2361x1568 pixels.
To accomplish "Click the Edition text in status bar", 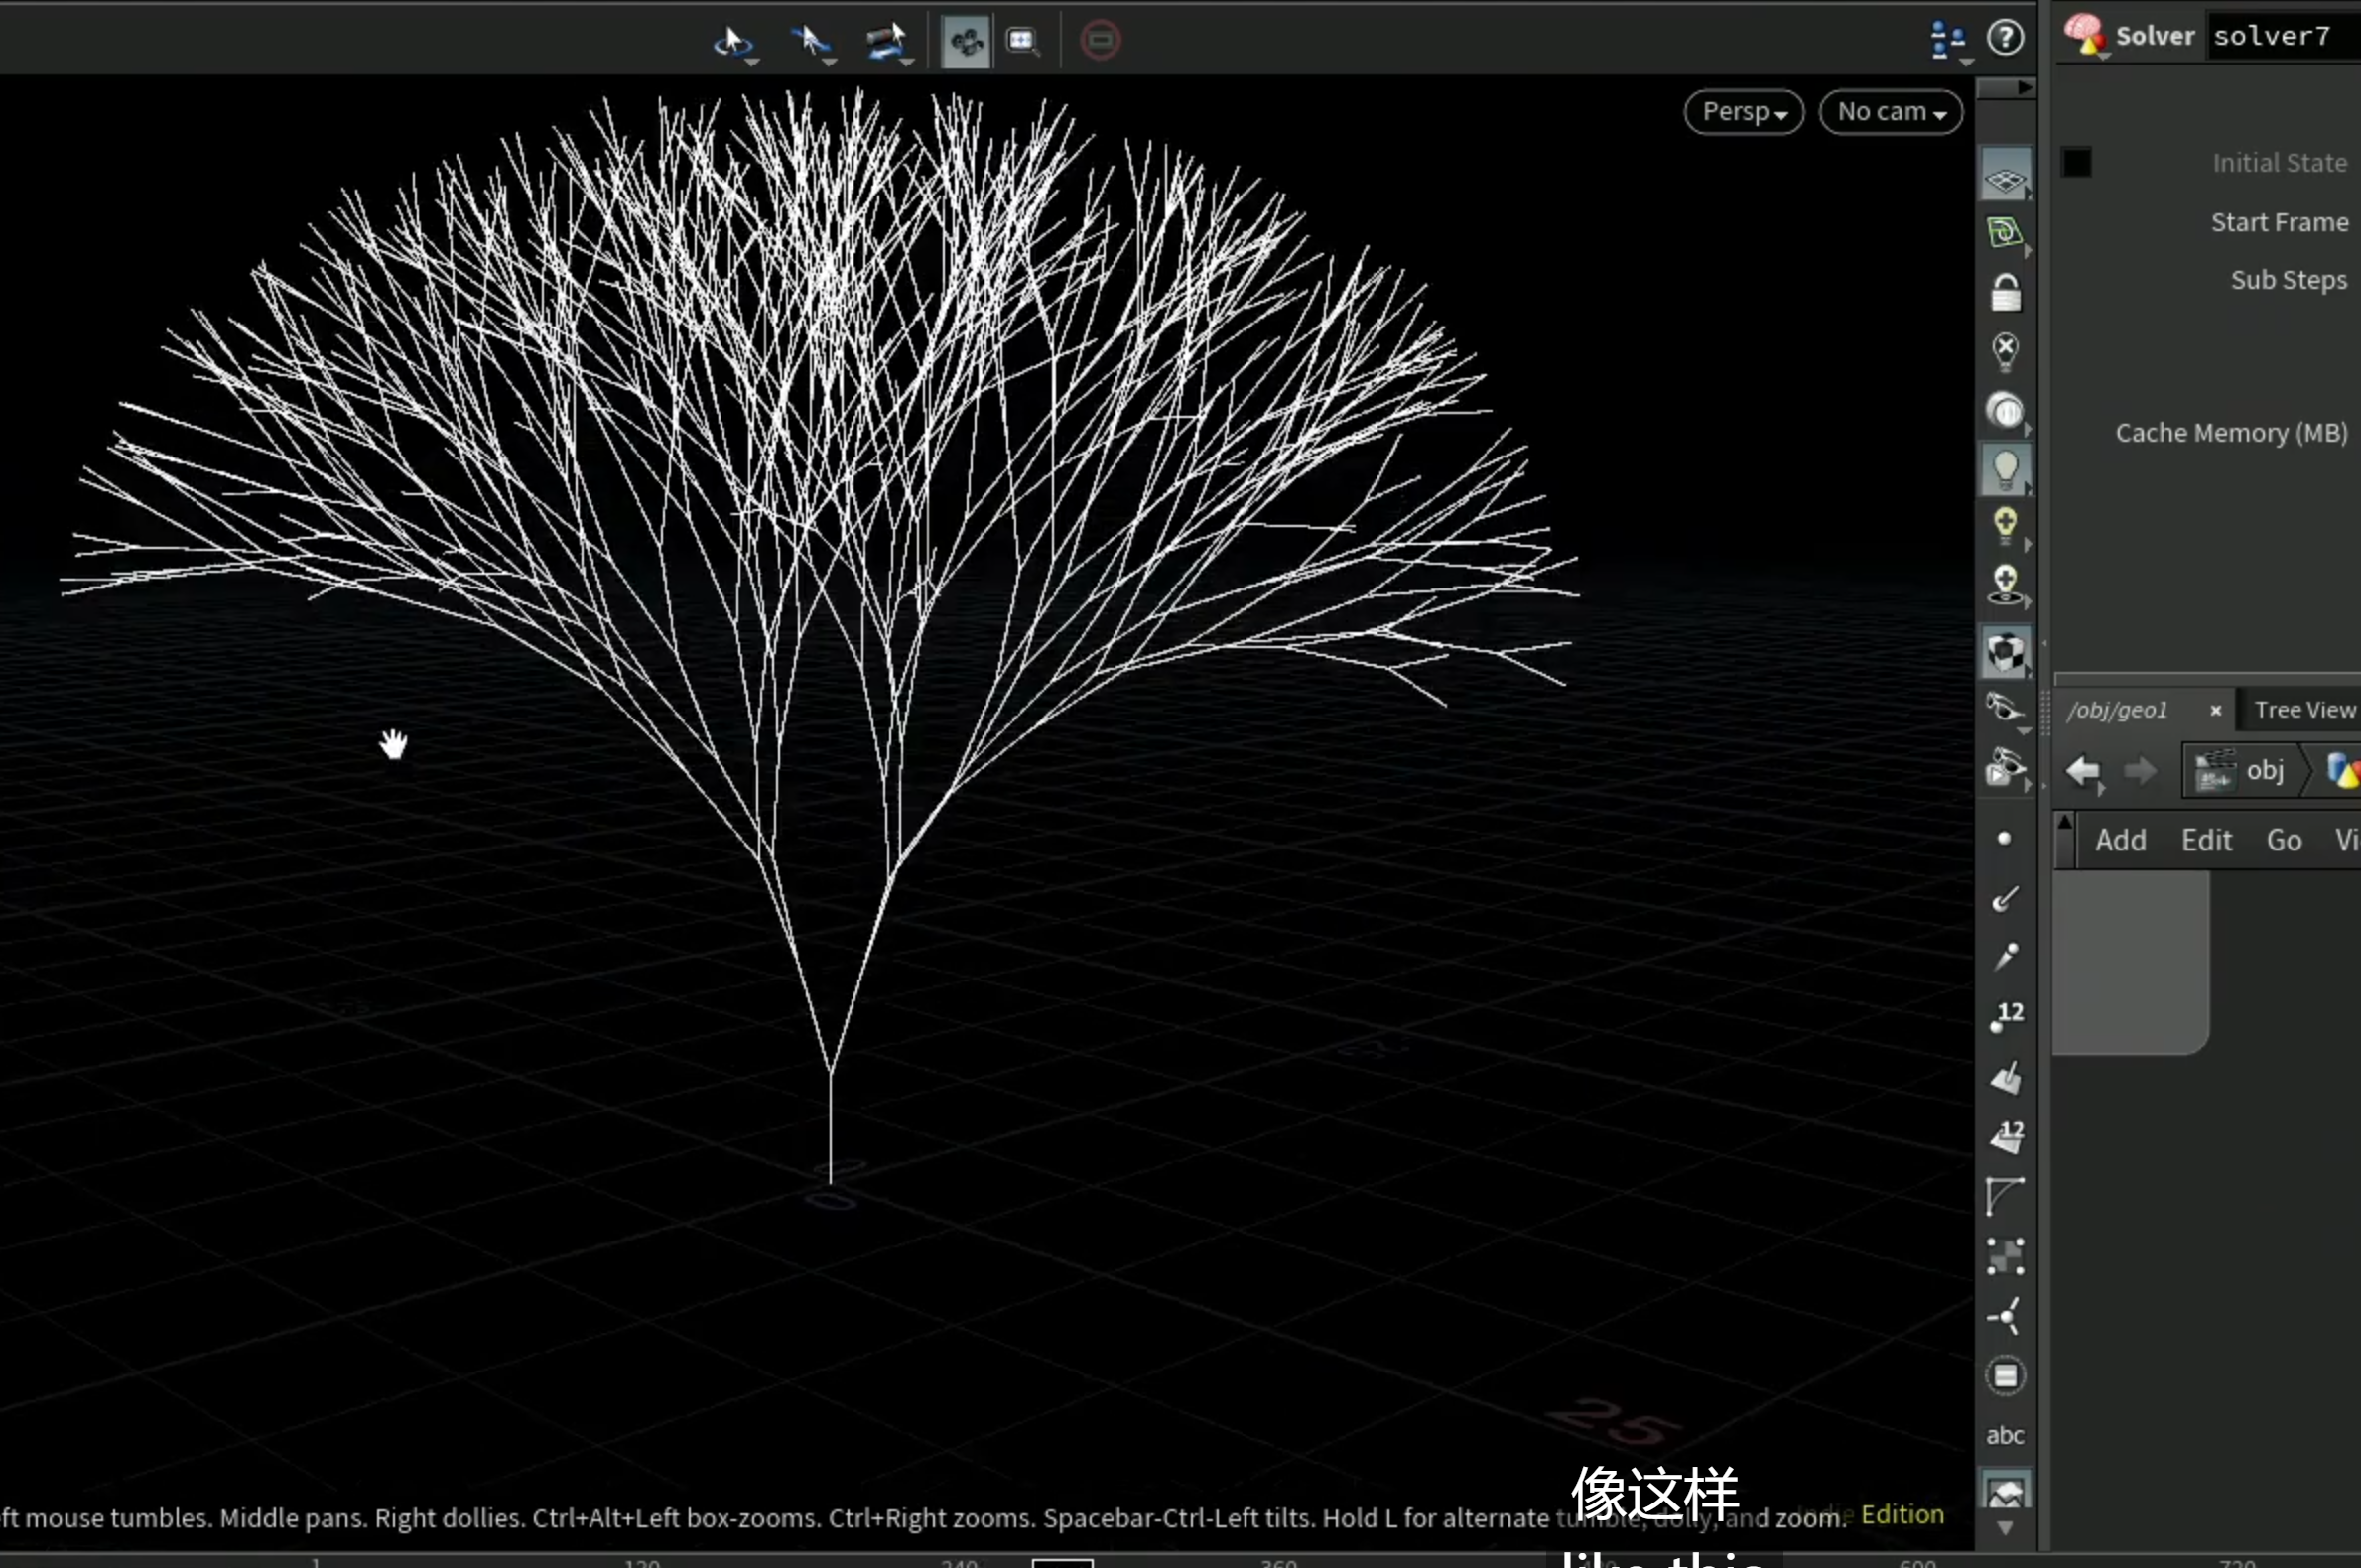I will [x=1902, y=1515].
